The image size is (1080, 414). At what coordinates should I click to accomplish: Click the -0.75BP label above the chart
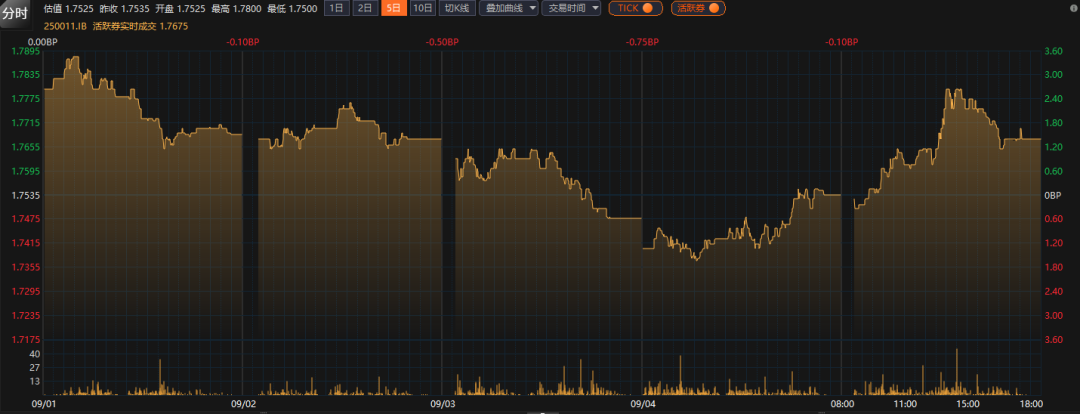pyautogui.click(x=642, y=42)
